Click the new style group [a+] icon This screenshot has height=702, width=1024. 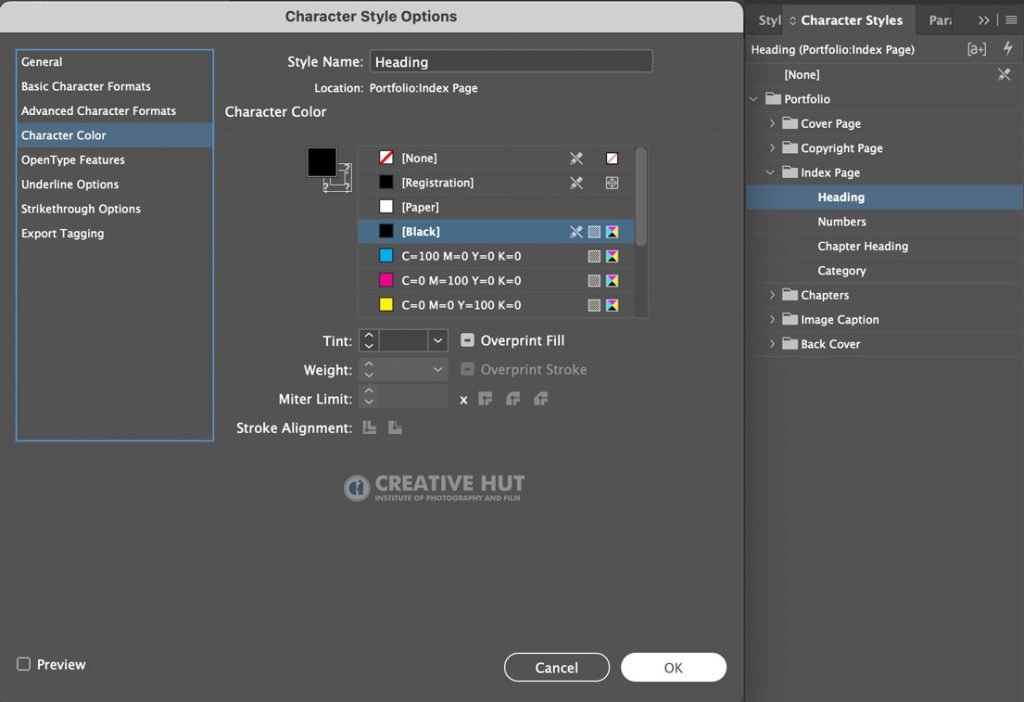coord(976,49)
